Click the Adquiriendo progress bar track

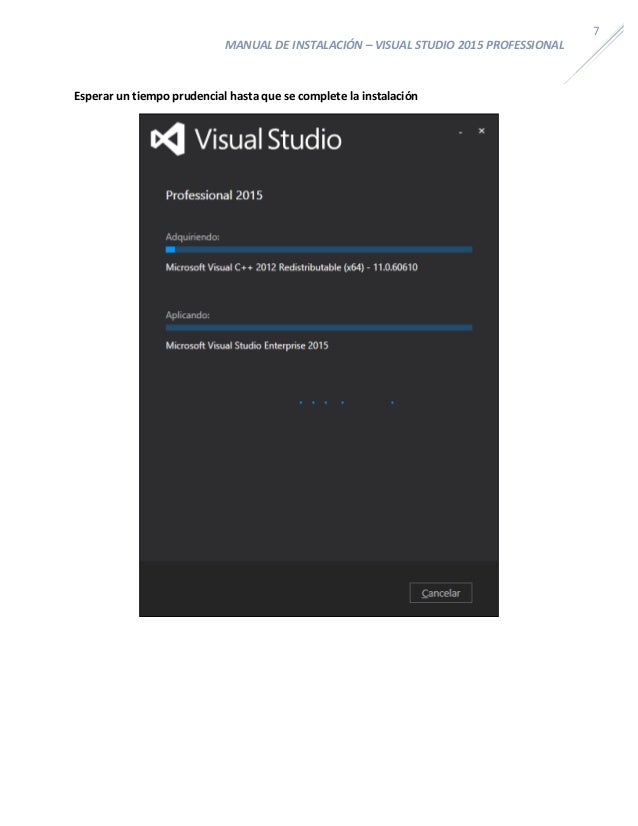click(x=319, y=250)
